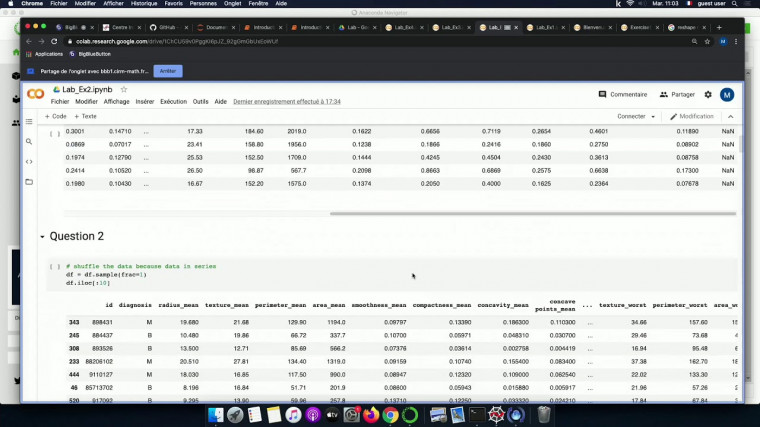Click the Colab CO logo
Viewport: 760px width, 427px height.
pyautogui.click(x=35, y=94)
